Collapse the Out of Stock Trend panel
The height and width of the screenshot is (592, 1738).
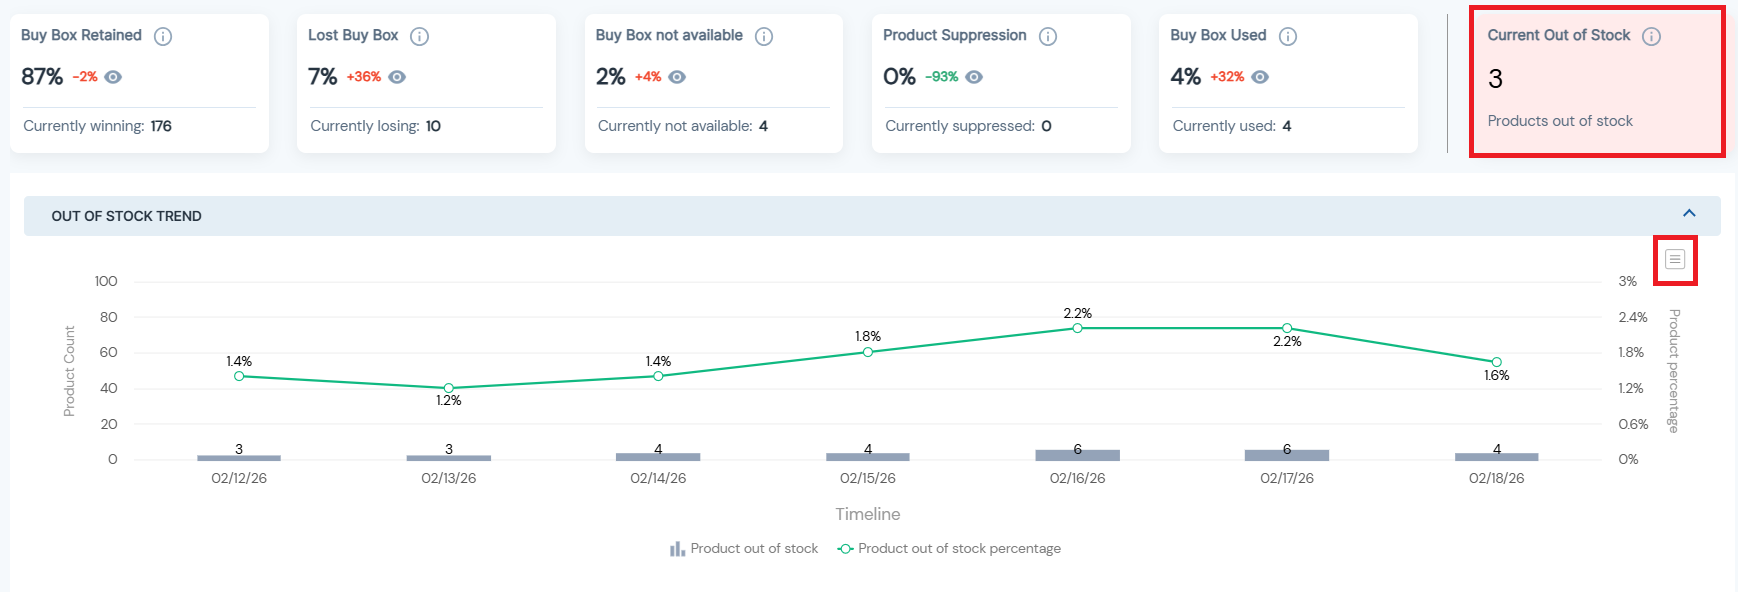[1689, 213]
